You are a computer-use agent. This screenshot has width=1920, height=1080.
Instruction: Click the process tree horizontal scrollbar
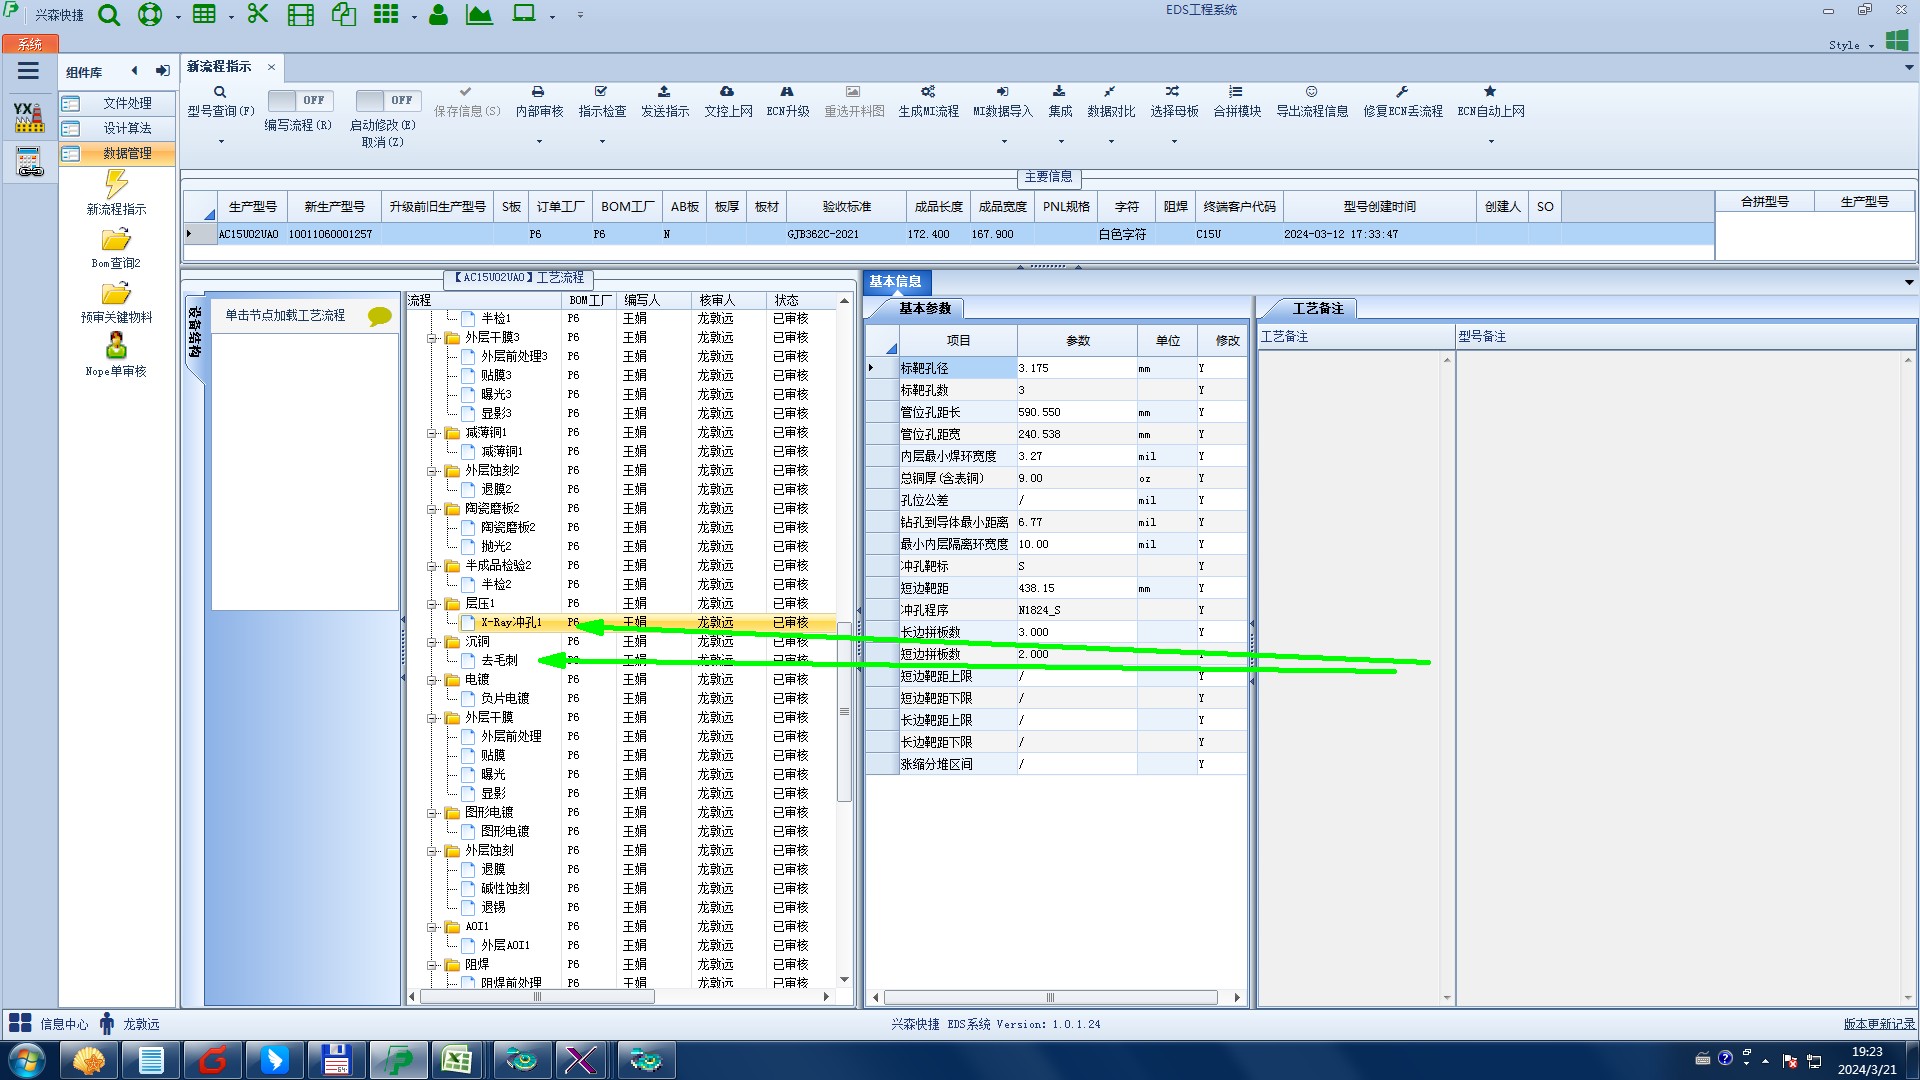pyautogui.click(x=537, y=997)
